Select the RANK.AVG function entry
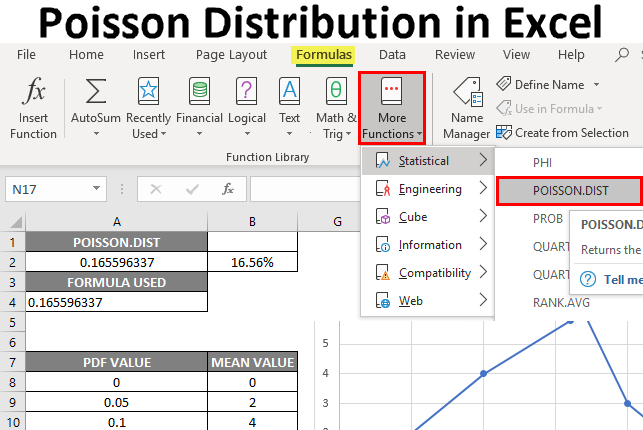Viewport: 643px width, 430px height. coord(561,303)
